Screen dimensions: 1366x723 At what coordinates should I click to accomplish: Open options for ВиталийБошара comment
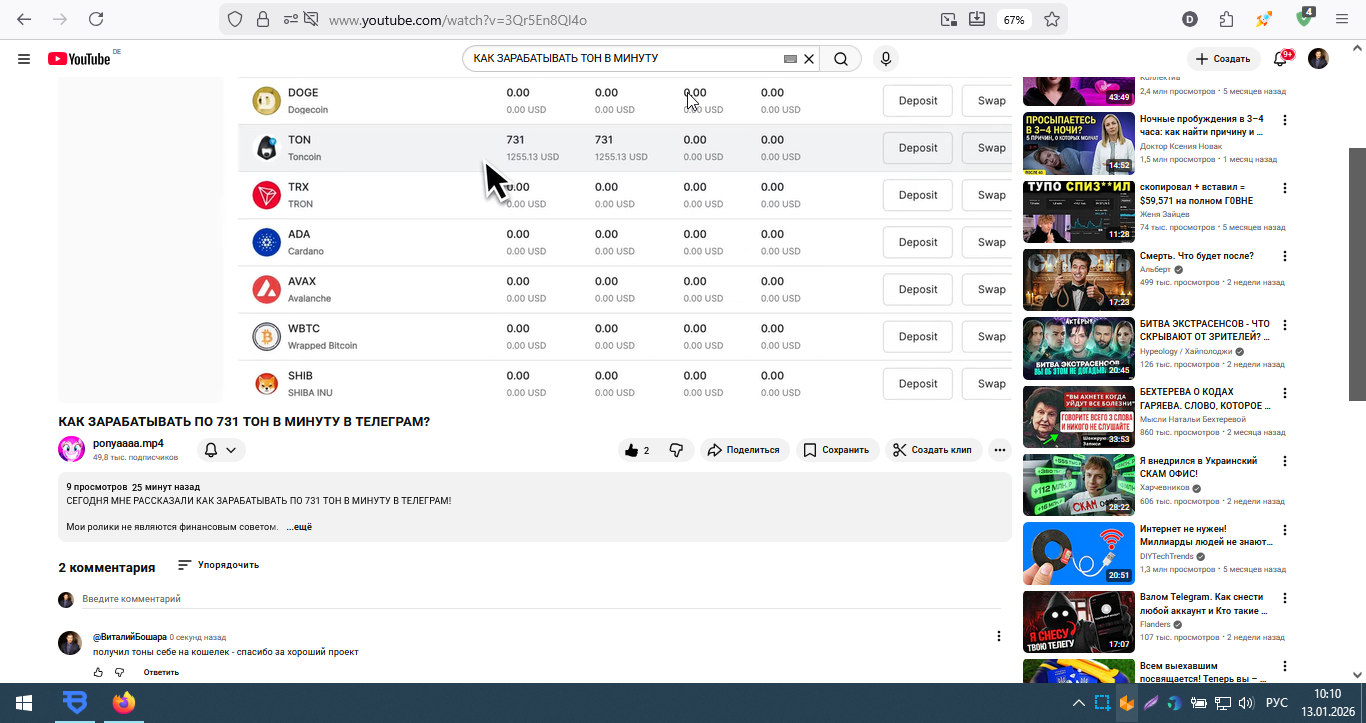point(998,636)
